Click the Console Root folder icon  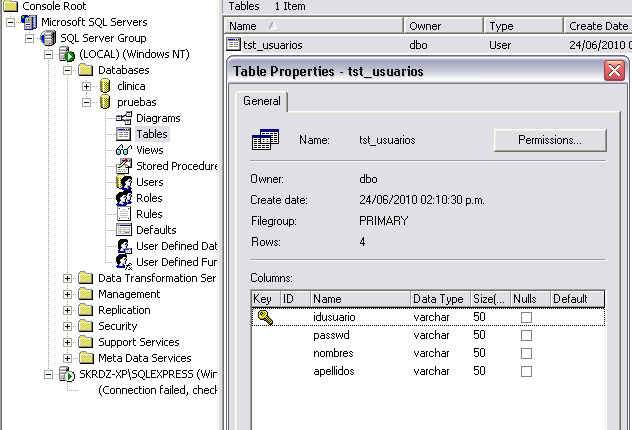click(x=10, y=6)
